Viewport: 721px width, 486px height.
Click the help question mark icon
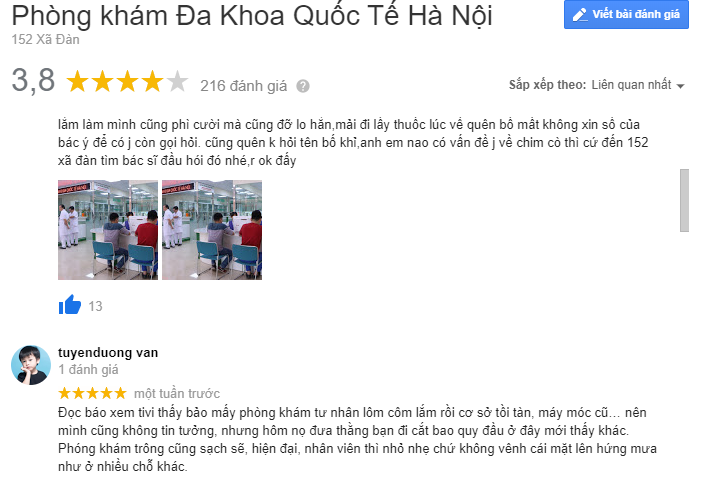pos(303,86)
